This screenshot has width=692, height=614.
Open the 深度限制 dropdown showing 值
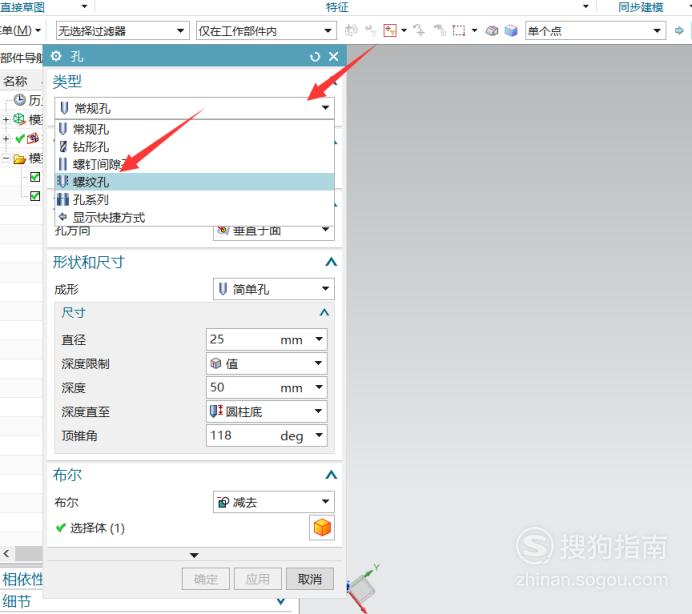(267, 363)
